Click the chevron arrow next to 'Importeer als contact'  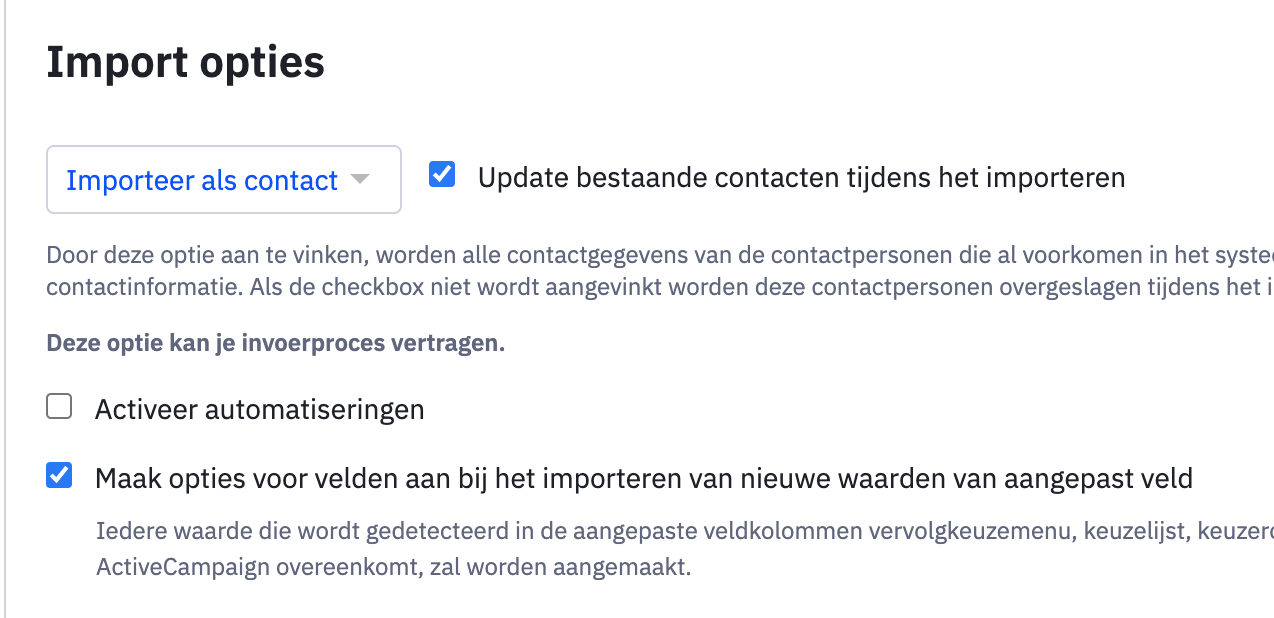(361, 180)
